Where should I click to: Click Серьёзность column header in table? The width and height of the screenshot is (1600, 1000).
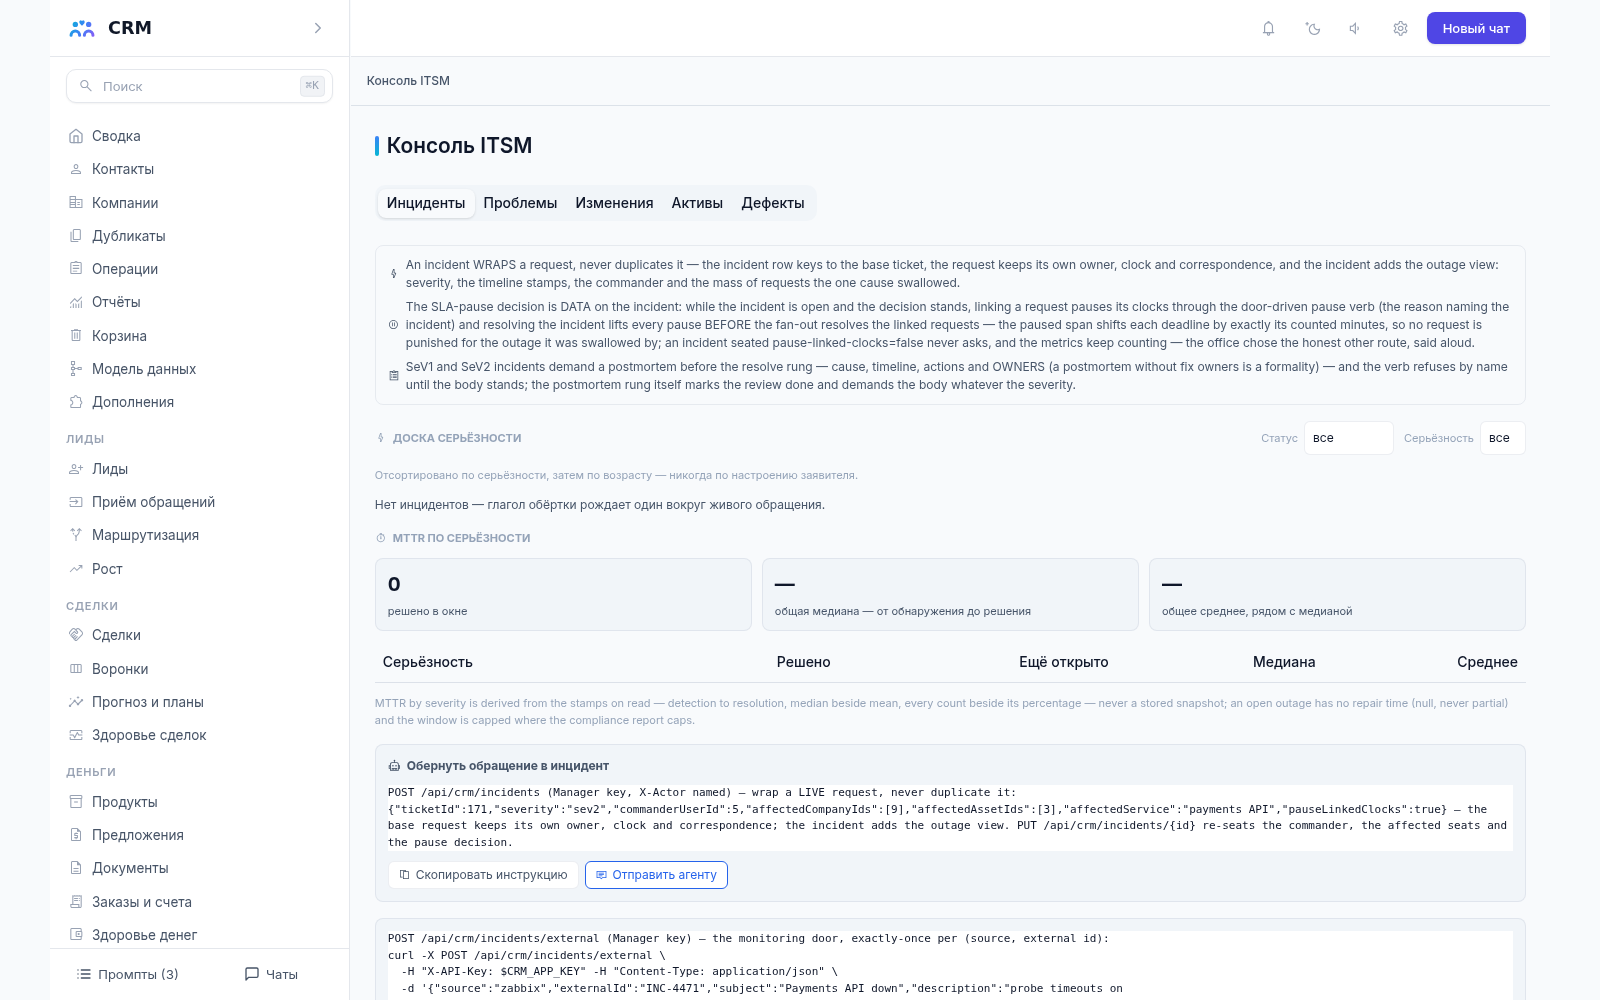tap(427, 662)
